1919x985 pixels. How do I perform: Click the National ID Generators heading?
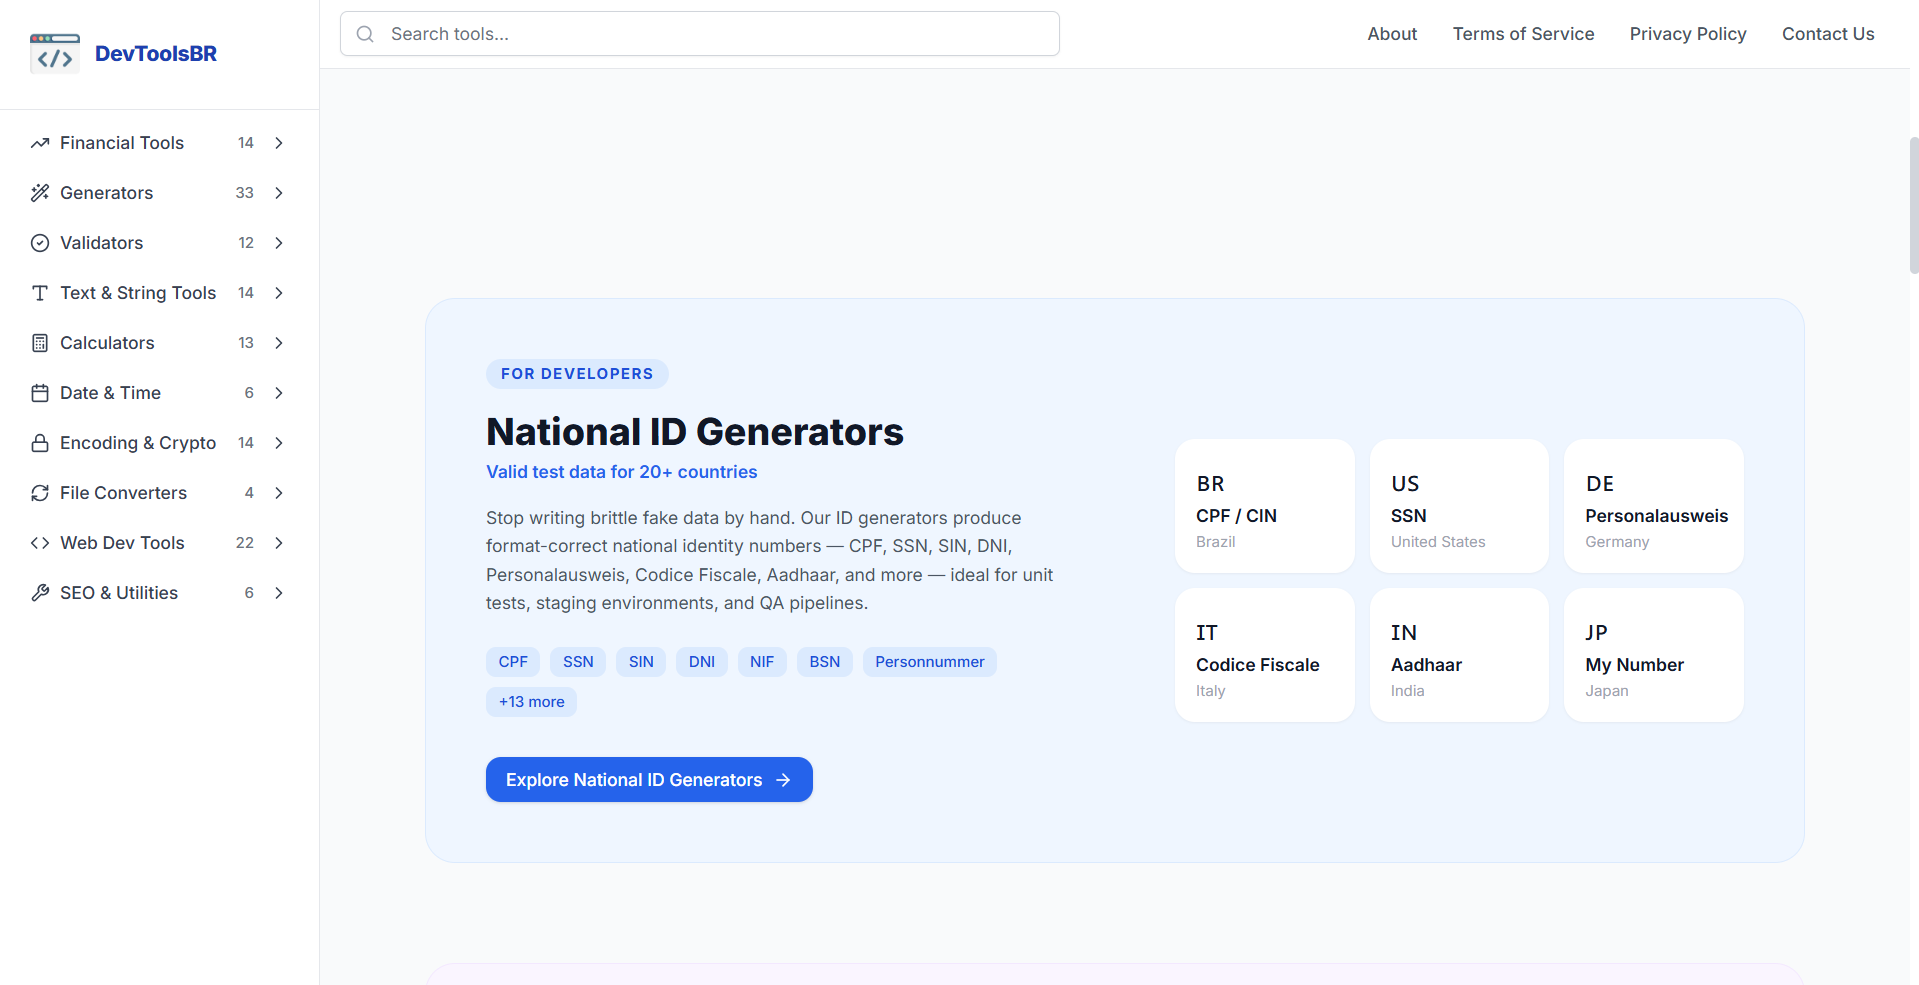[695, 432]
